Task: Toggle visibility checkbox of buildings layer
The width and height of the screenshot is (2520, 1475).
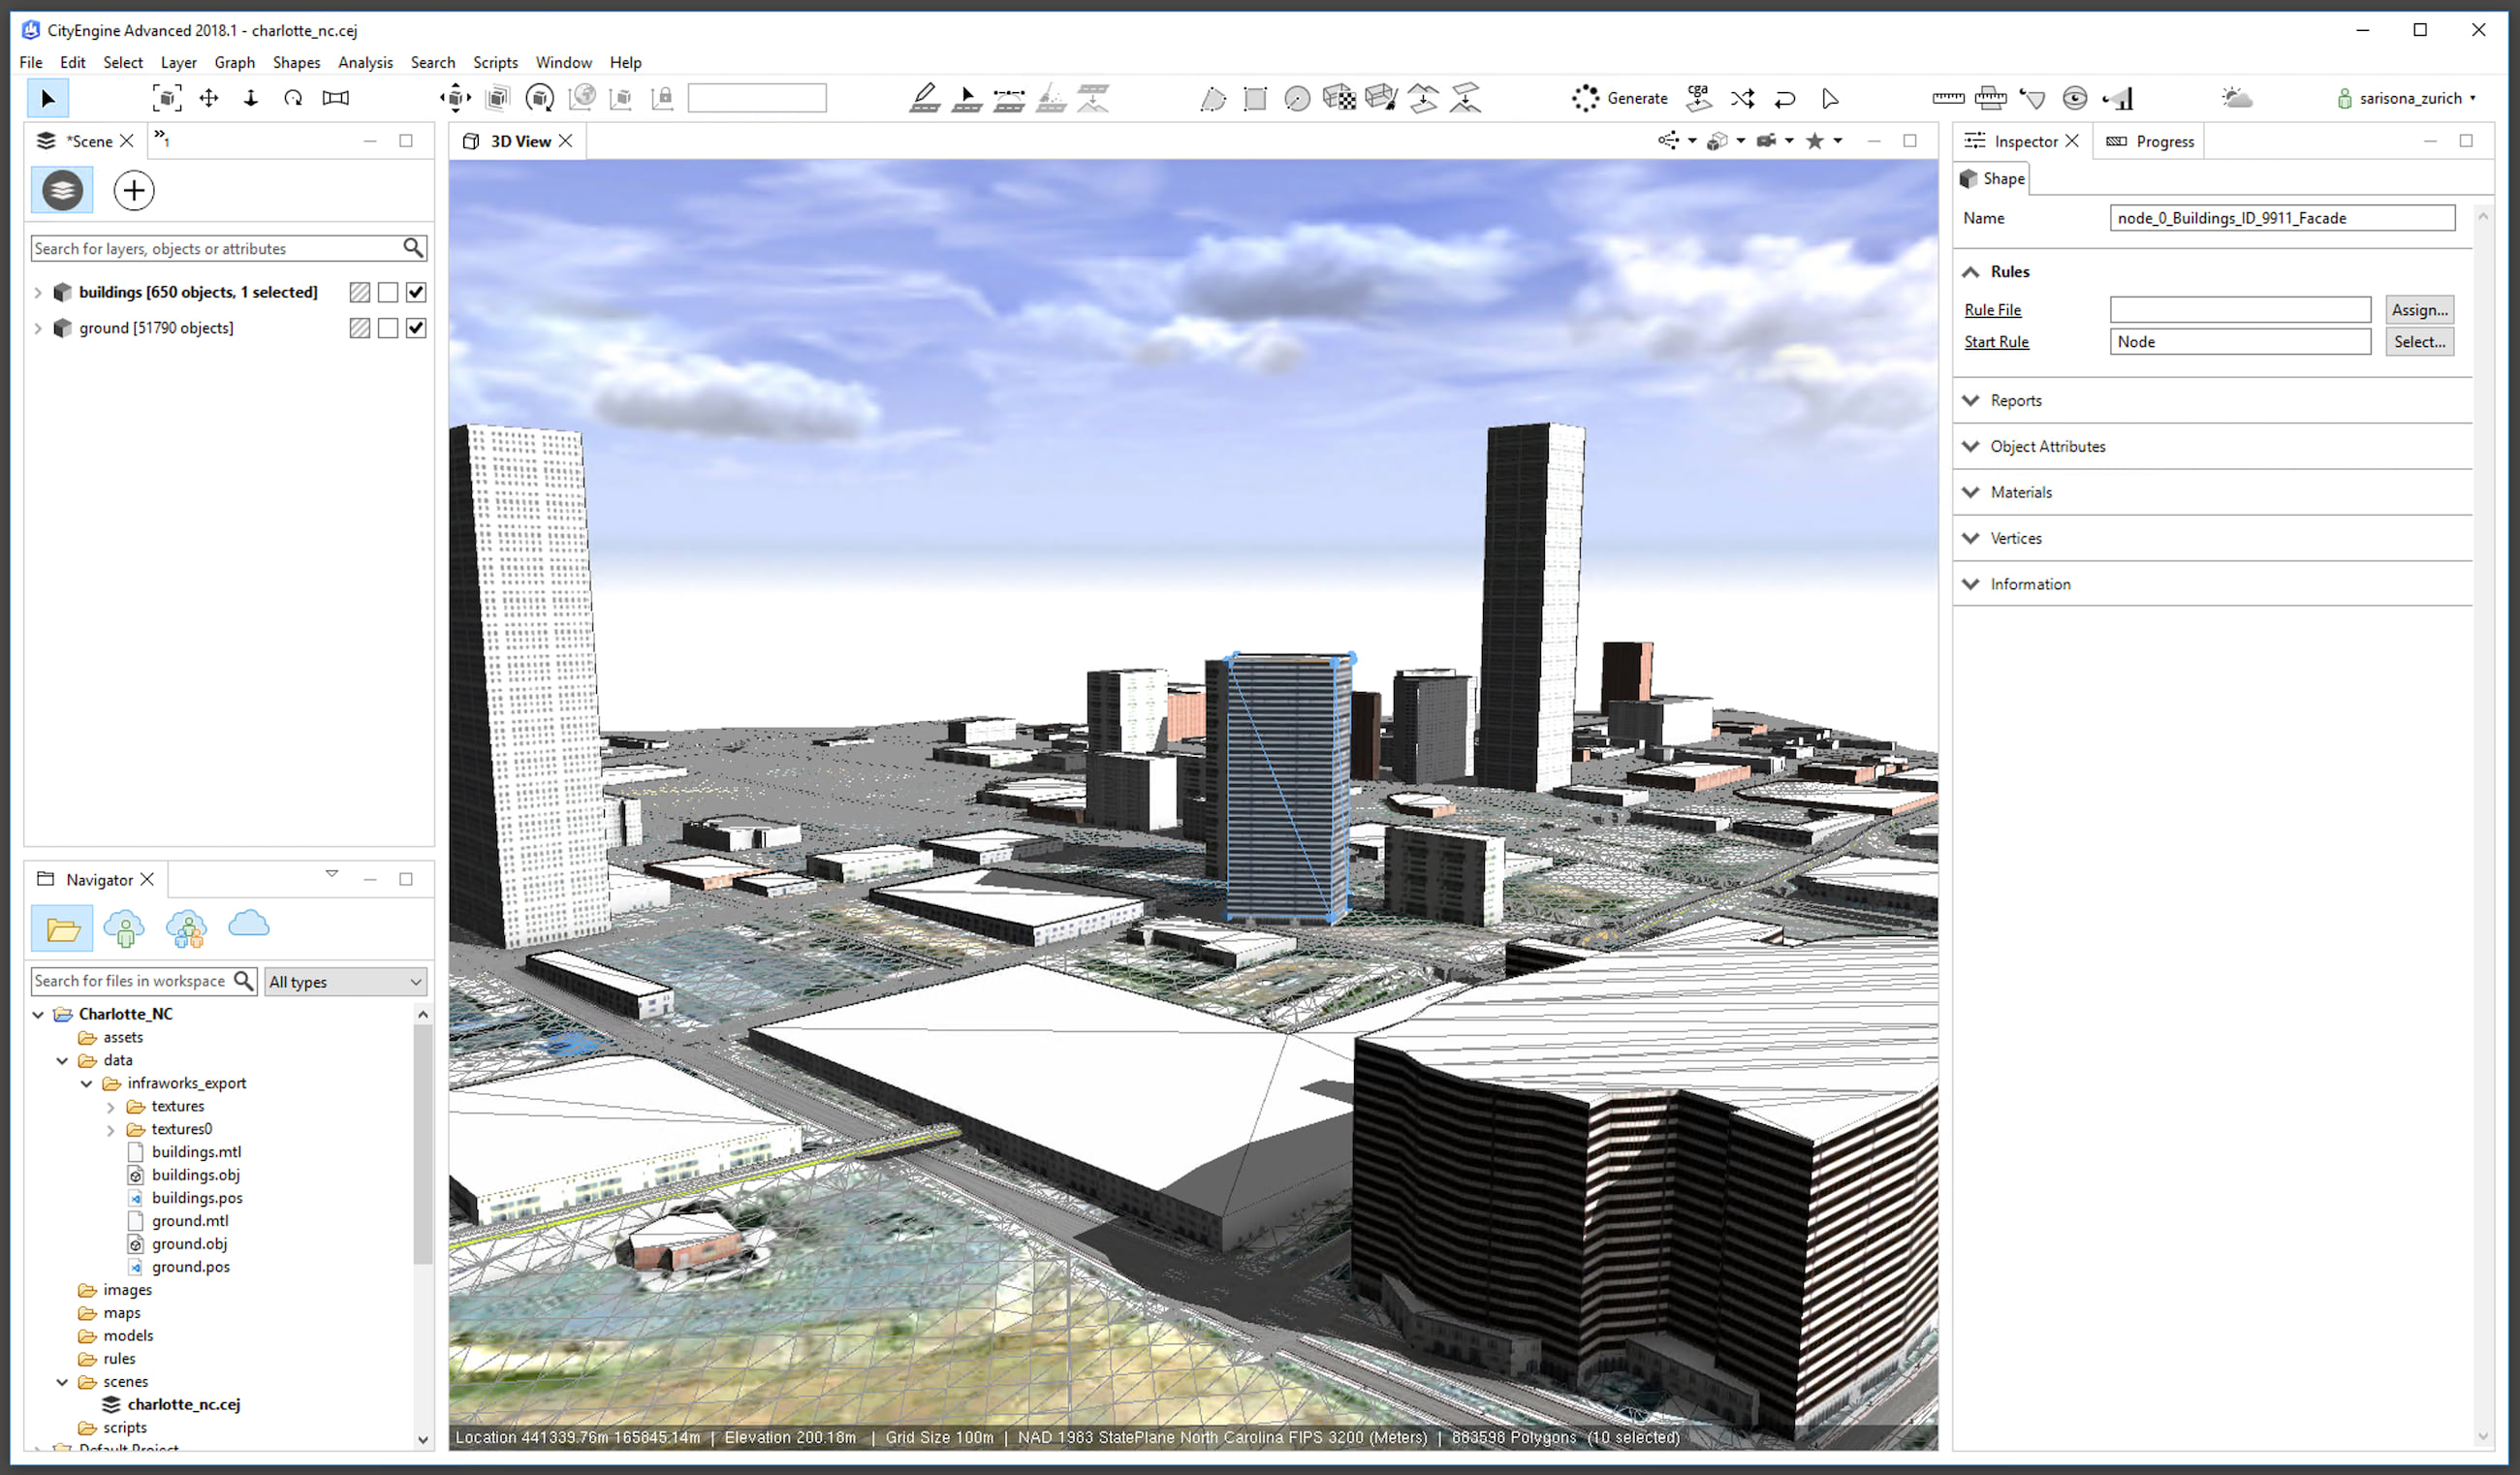Action: pos(416,292)
